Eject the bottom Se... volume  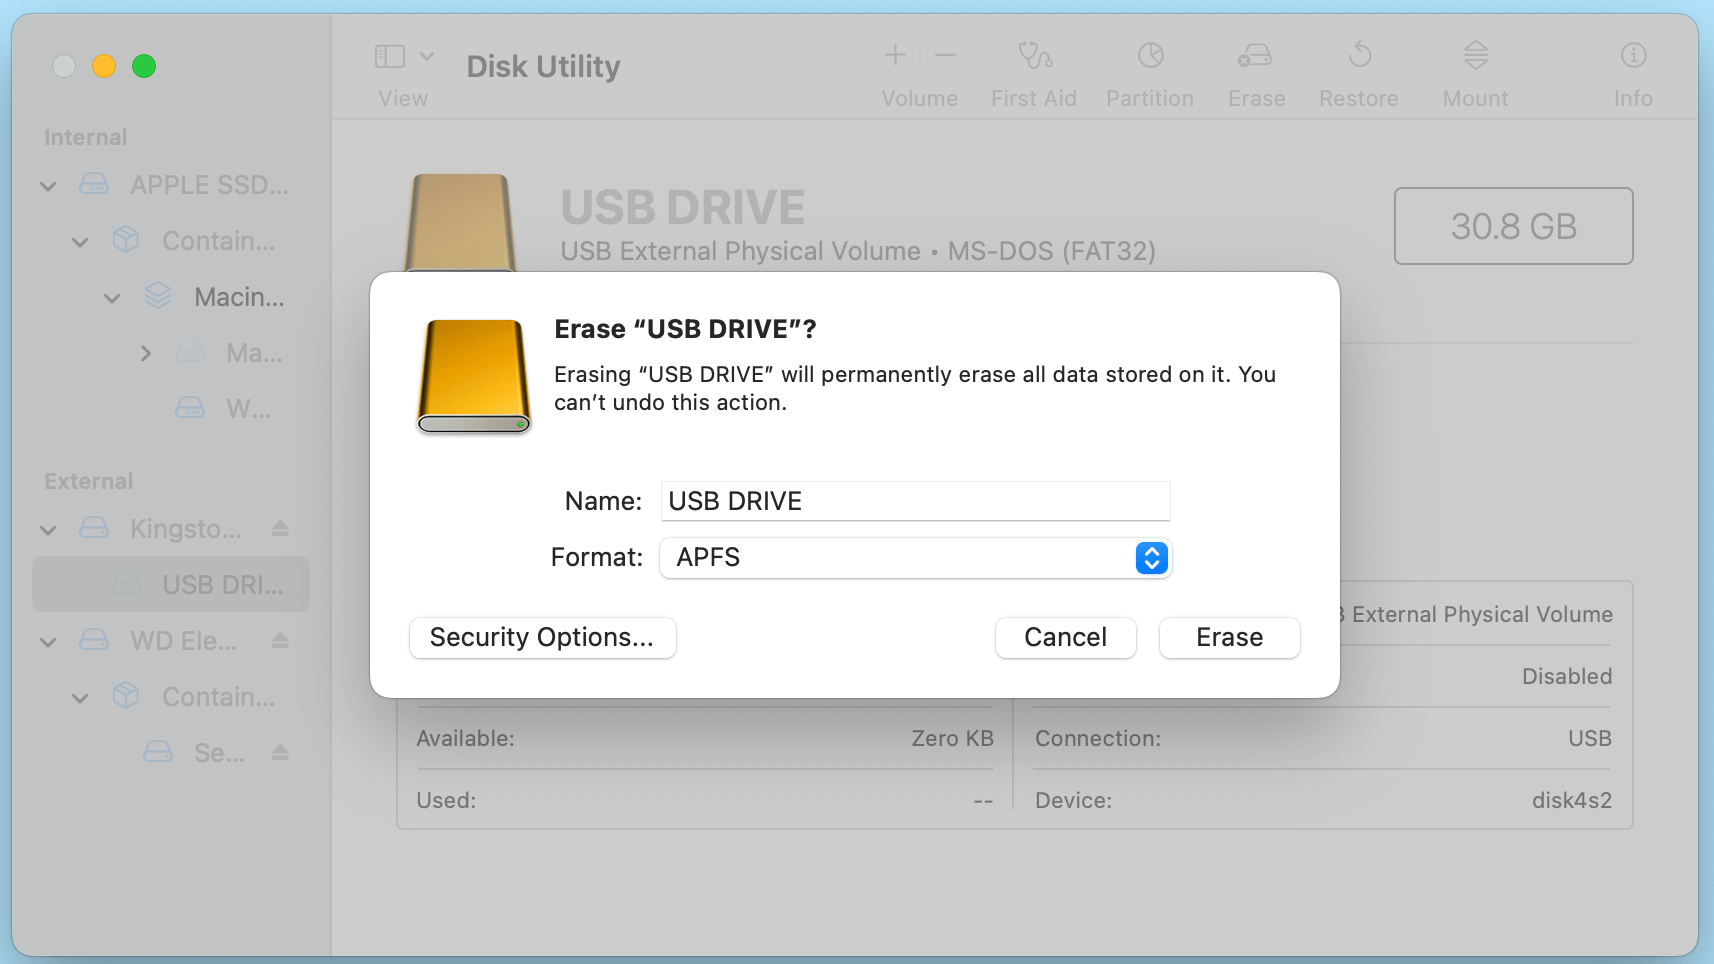coord(279,752)
